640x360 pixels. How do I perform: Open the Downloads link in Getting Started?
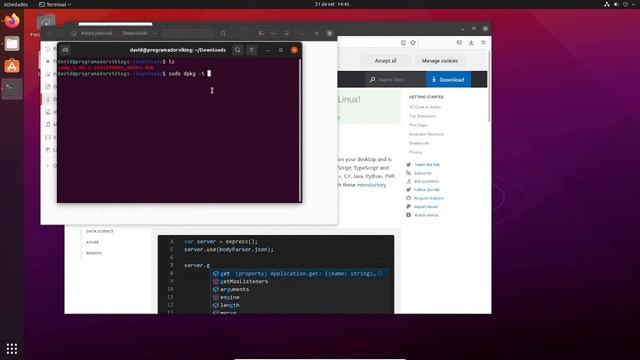[x=419, y=143]
